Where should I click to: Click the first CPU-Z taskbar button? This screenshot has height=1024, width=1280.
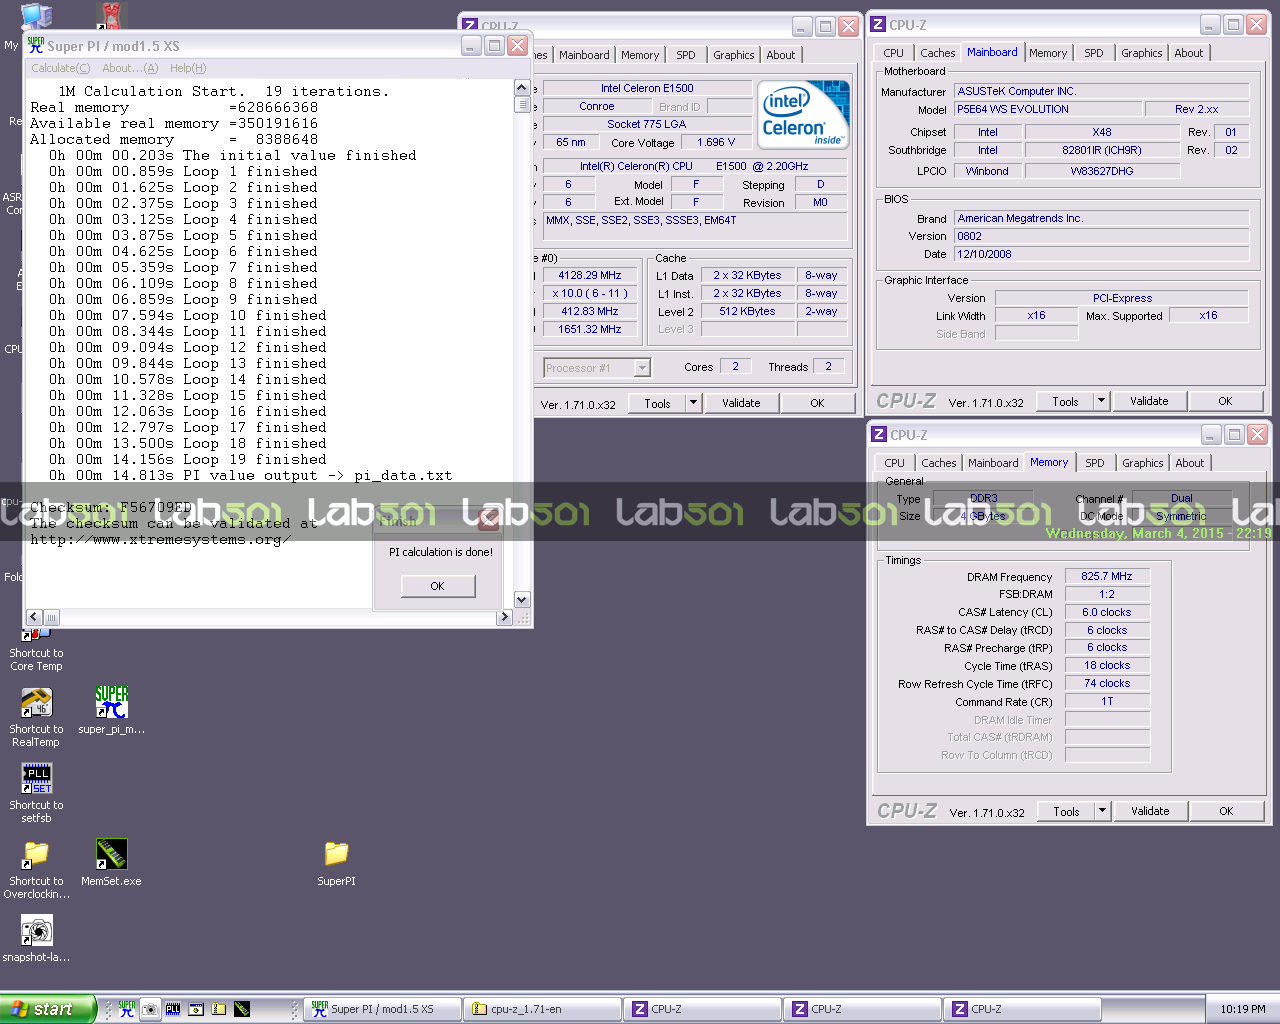pyautogui.click(x=703, y=1009)
